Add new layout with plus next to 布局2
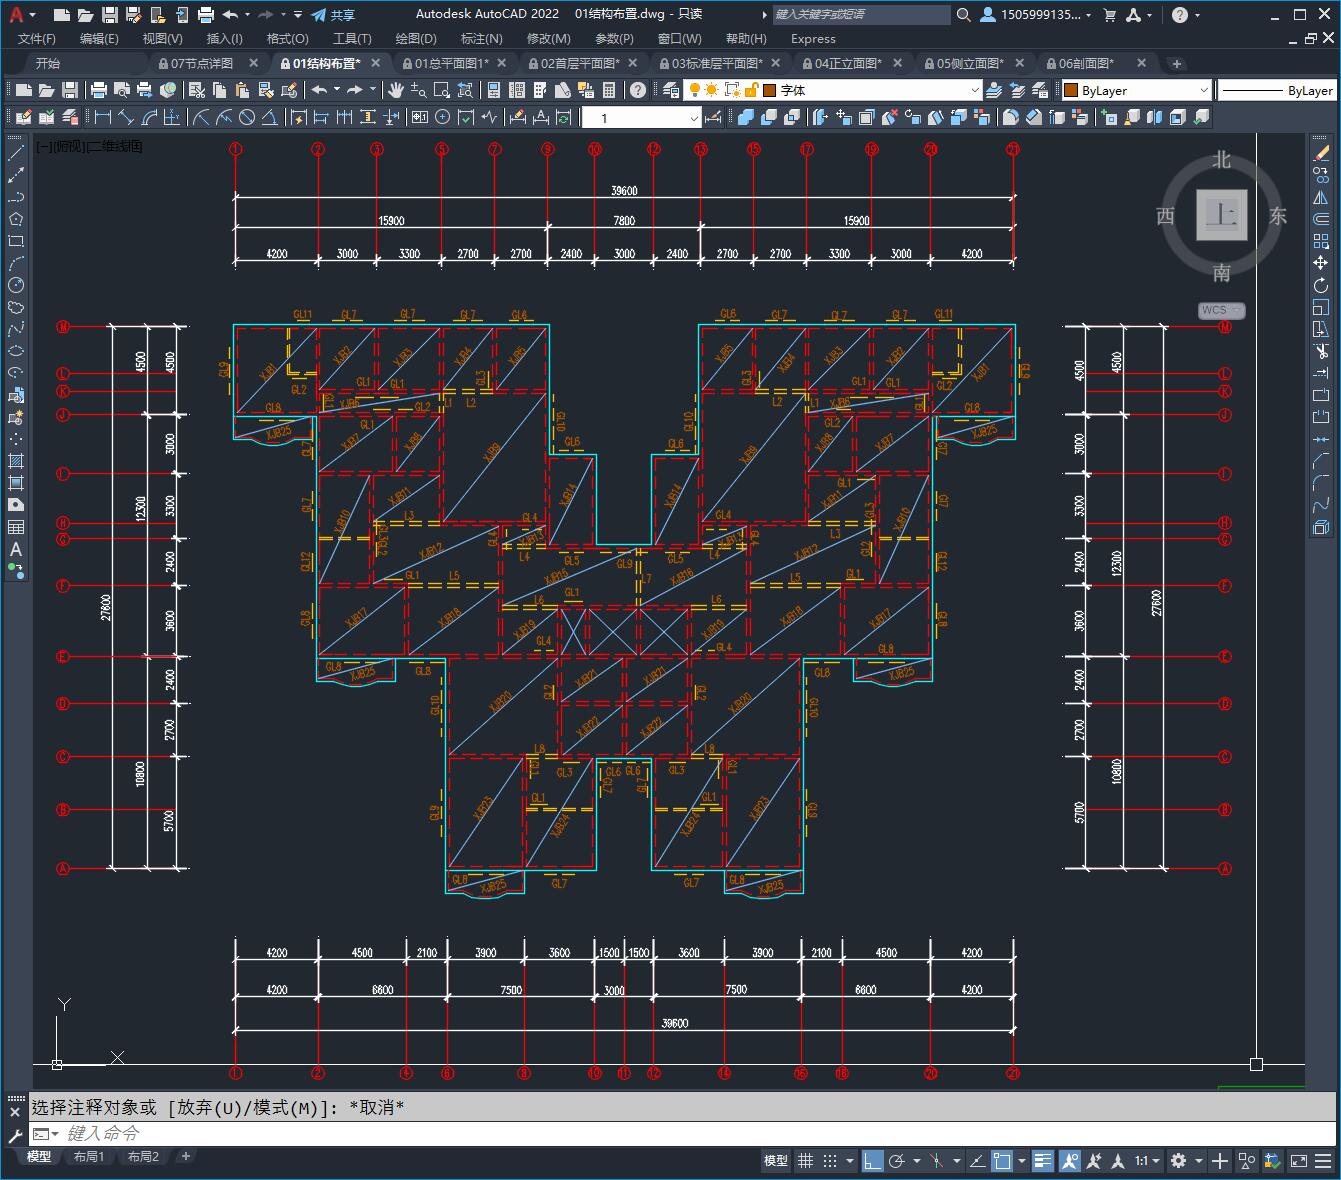This screenshot has height=1180, width=1341. point(185,1156)
